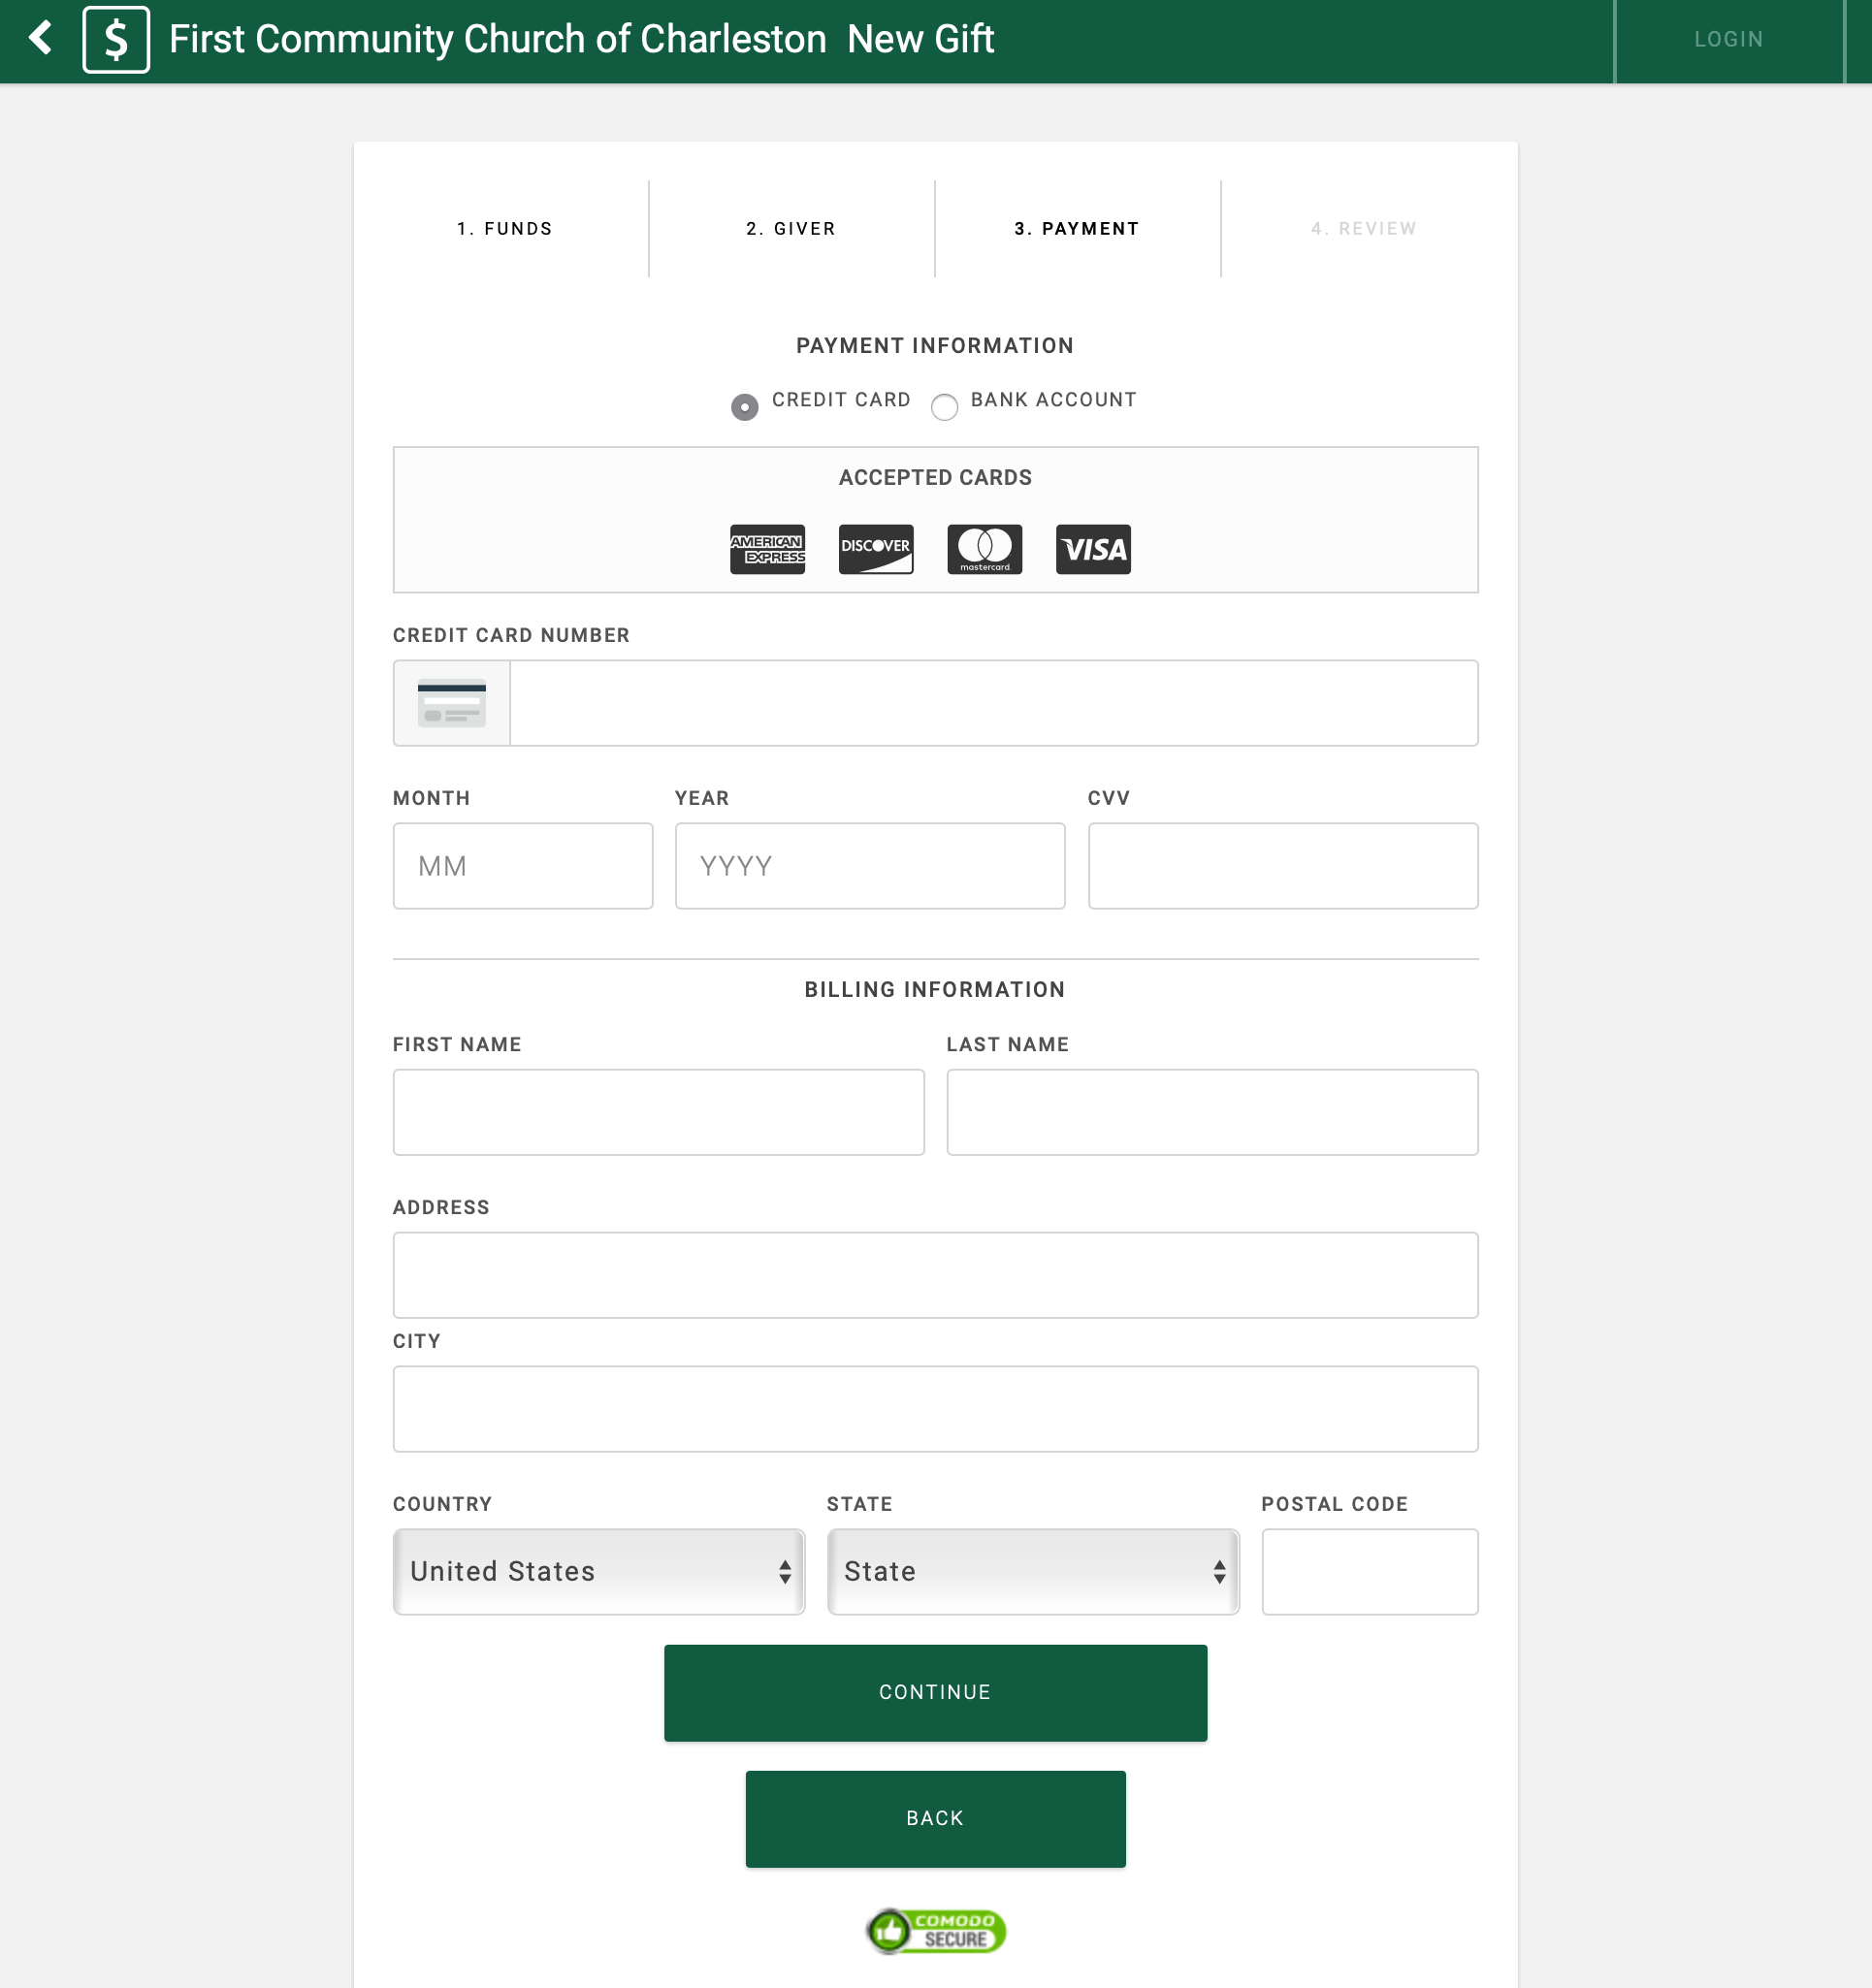Open the State dropdown
Image resolution: width=1872 pixels, height=1988 pixels.
1032,1571
